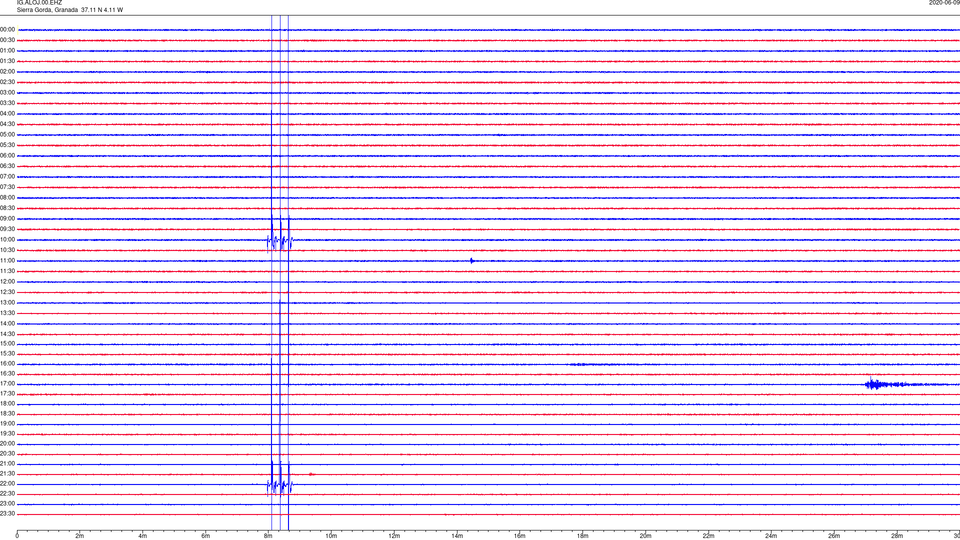960x540 pixels.
Task: Select the 19:00 time label
Action: tap(8, 424)
